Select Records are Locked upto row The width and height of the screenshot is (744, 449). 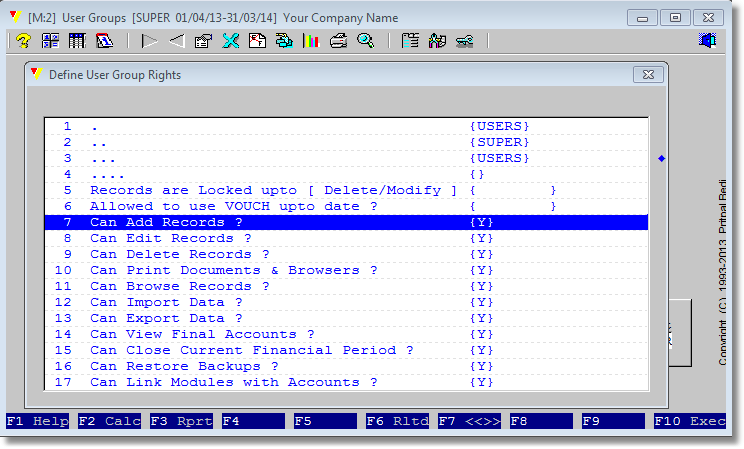(x=346, y=190)
